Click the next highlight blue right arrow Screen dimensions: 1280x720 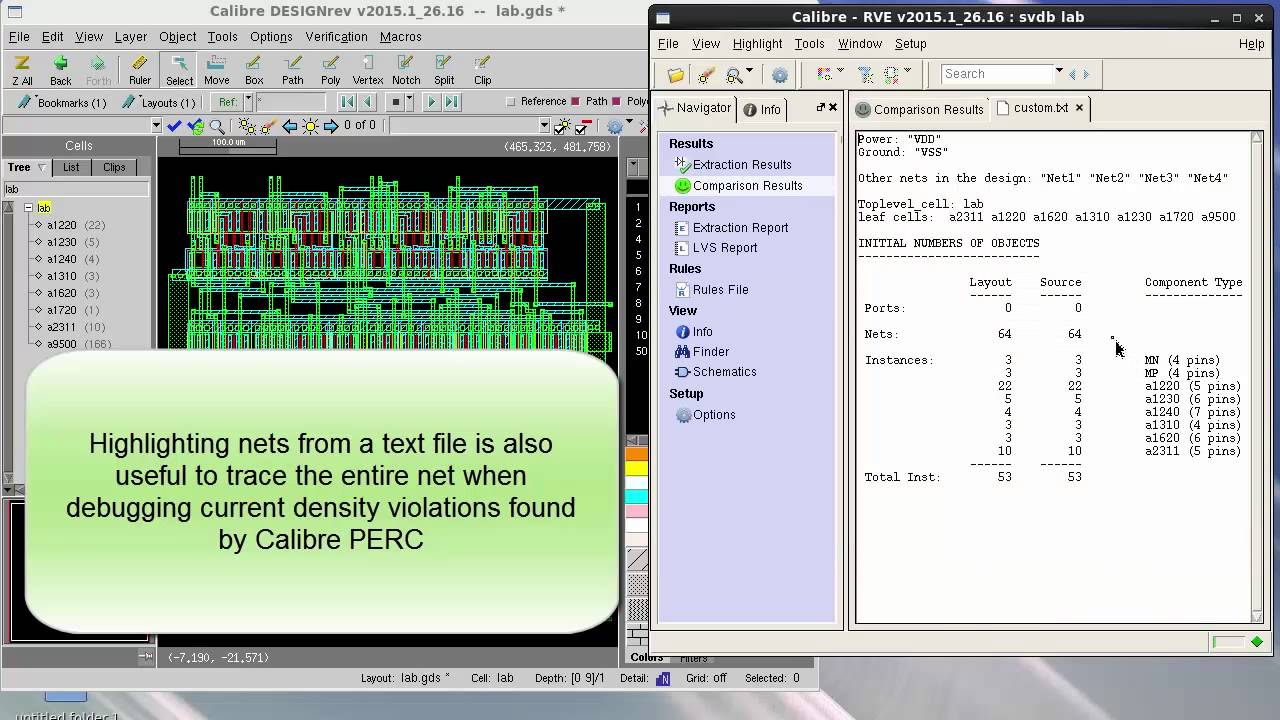tap(331, 126)
